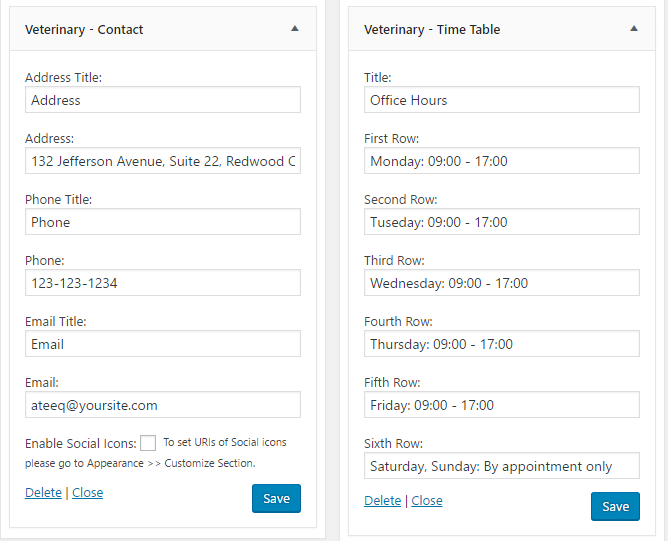The image size is (668, 541).
Task: Edit the Fifth Row Friday field
Action: [501, 405]
